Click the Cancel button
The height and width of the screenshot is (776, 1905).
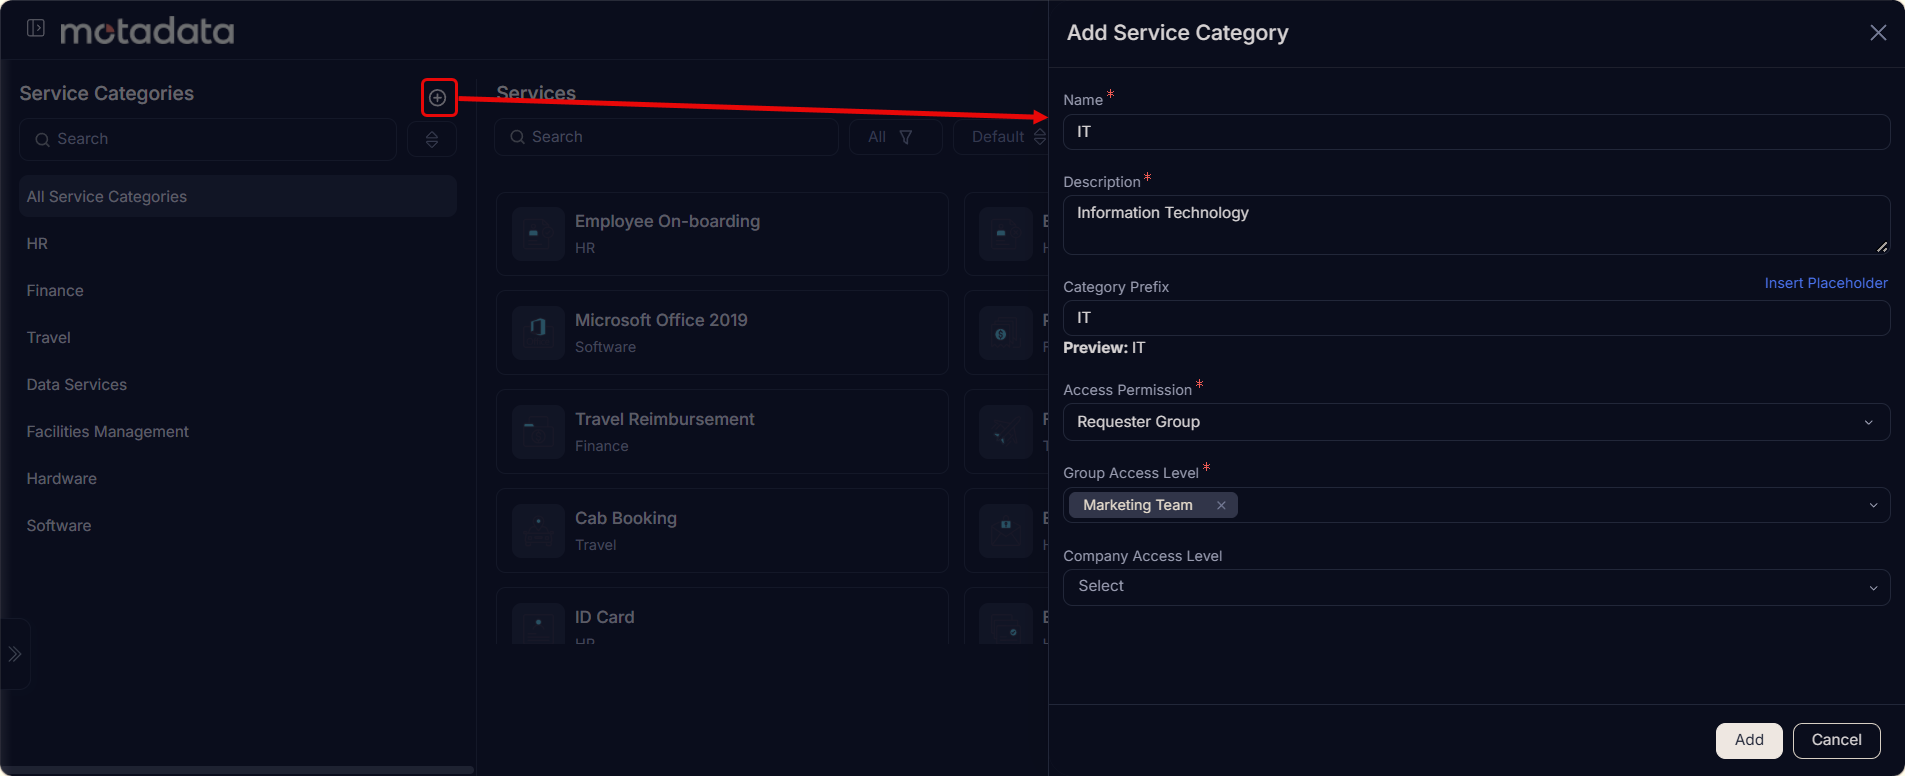[x=1836, y=740]
